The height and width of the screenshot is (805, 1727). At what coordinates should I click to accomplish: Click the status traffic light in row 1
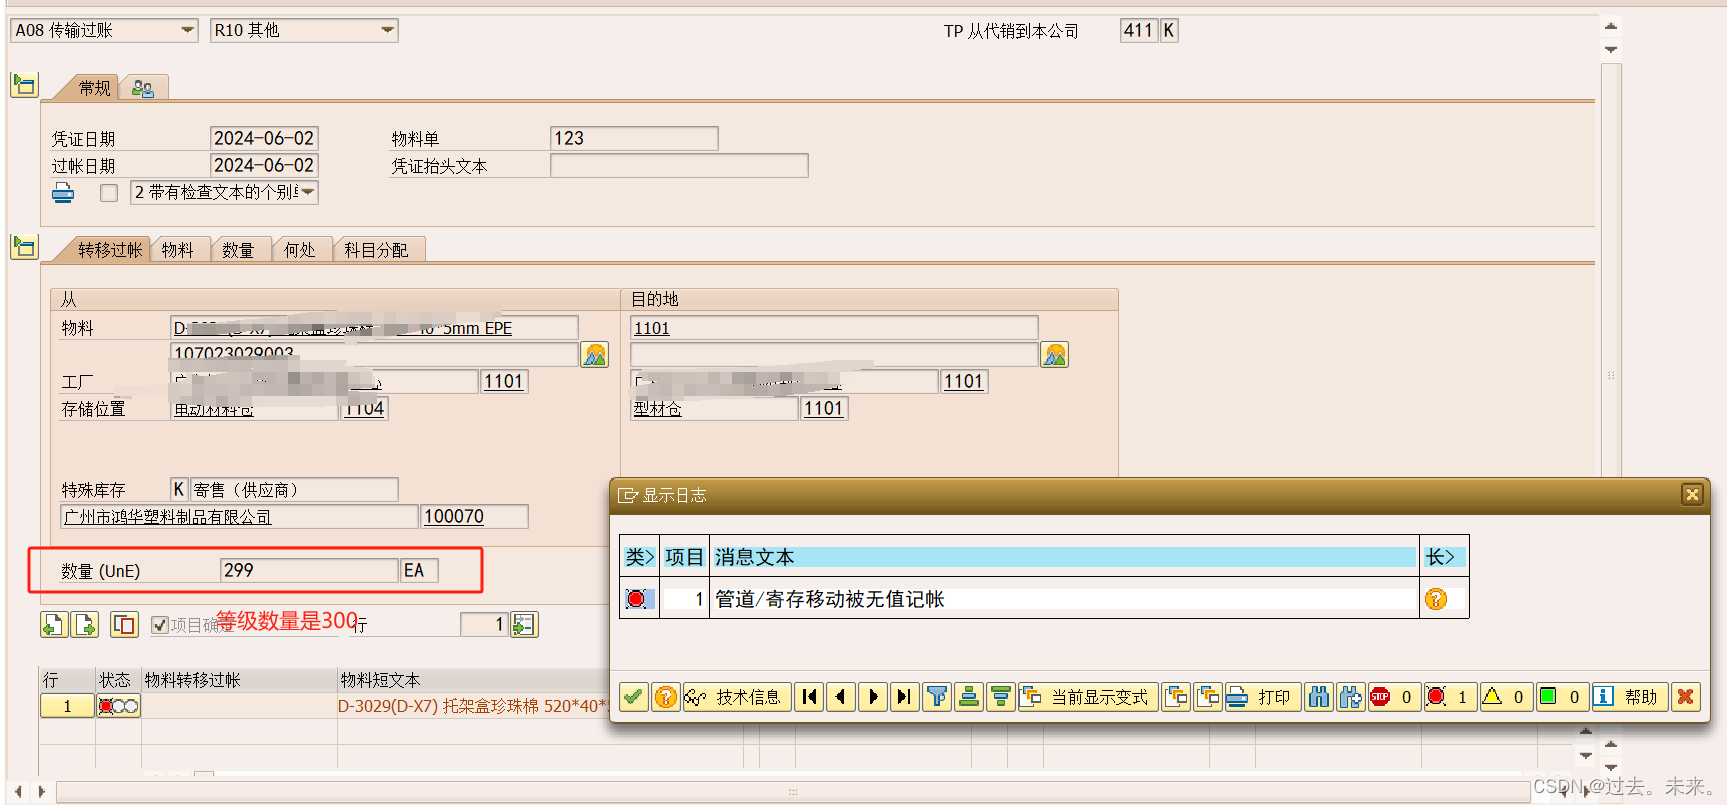[118, 706]
